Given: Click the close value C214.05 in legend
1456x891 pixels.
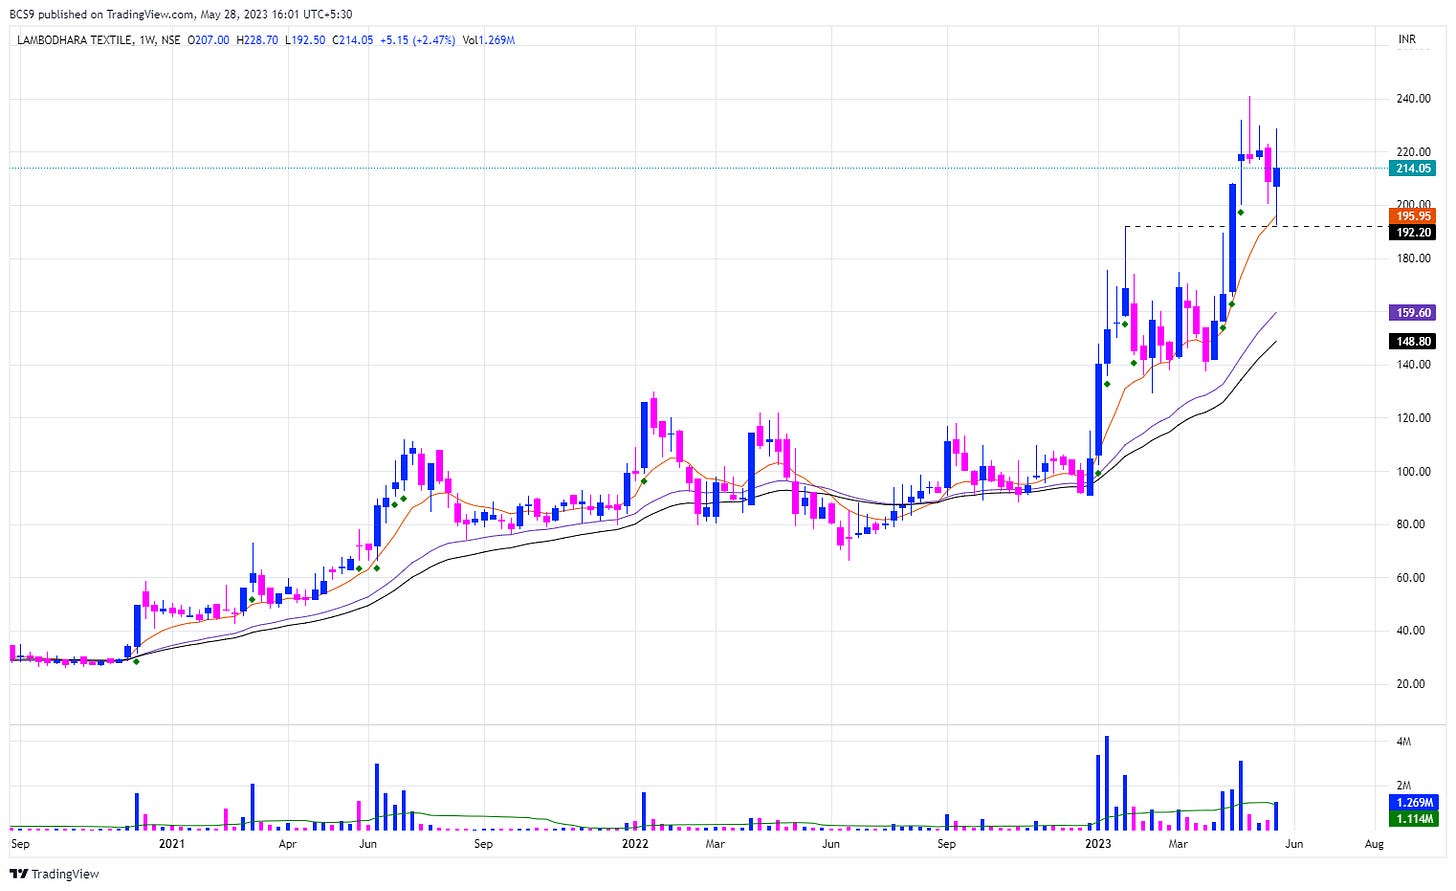Looking at the screenshot, I should click(353, 40).
